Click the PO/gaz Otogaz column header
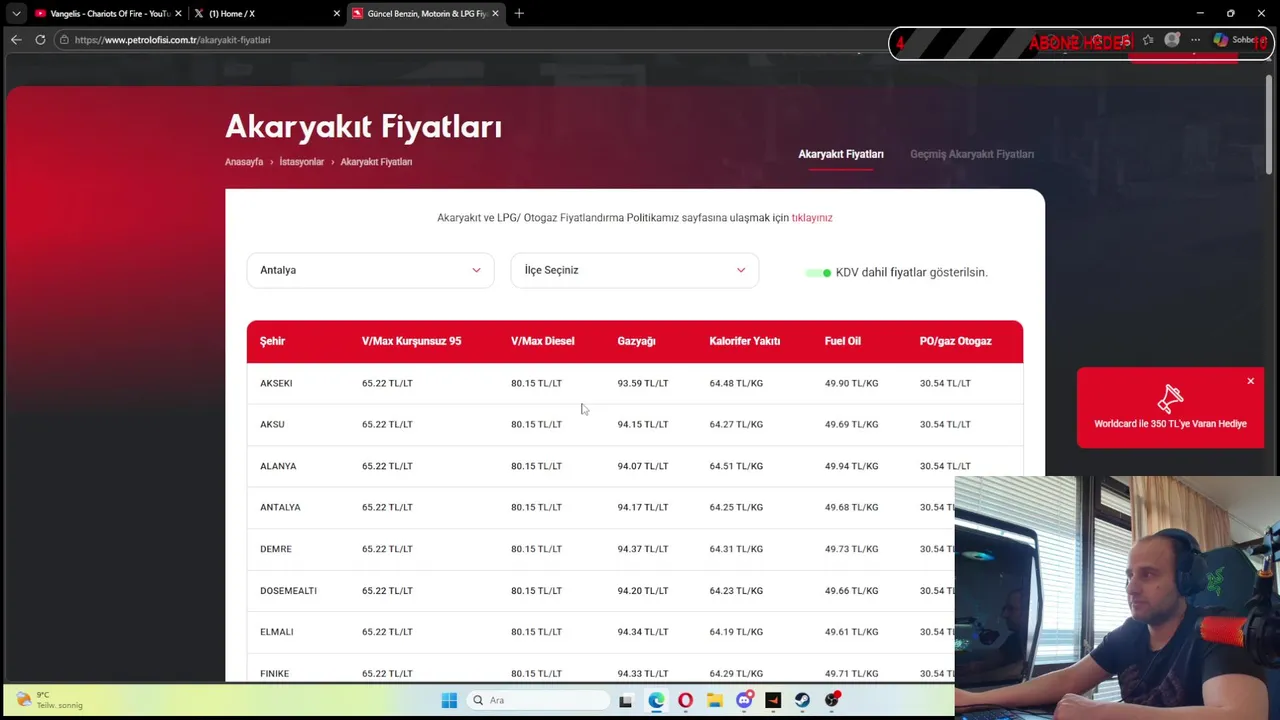The width and height of the screenshot is (1280, 720). pyautogui.click(x=955, y=341)
